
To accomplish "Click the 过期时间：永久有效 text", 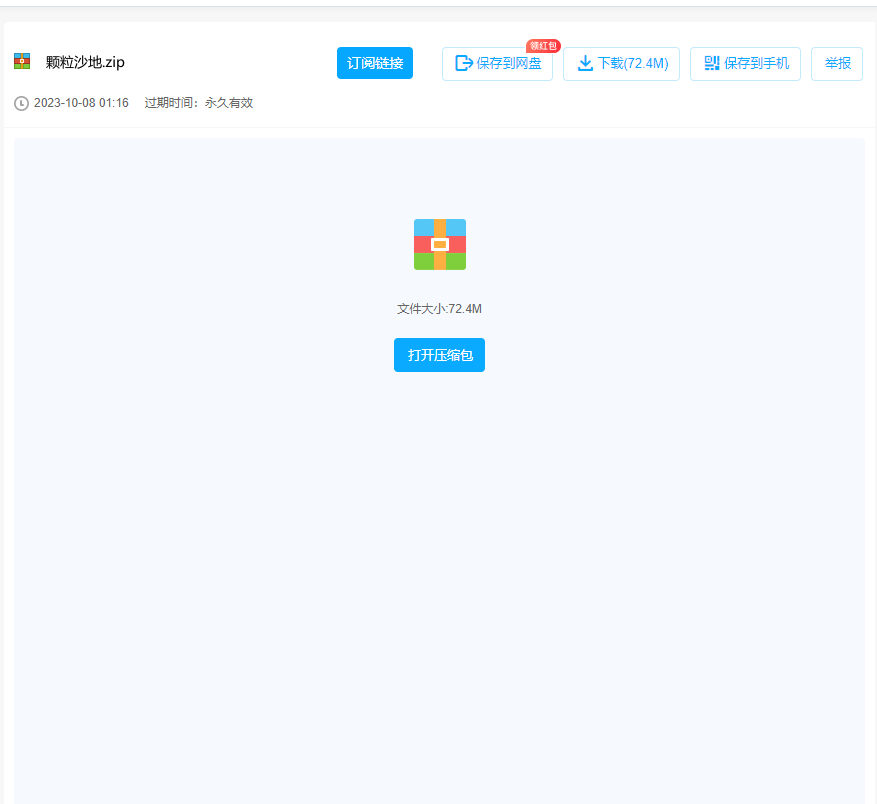I will tap(199, 103).
